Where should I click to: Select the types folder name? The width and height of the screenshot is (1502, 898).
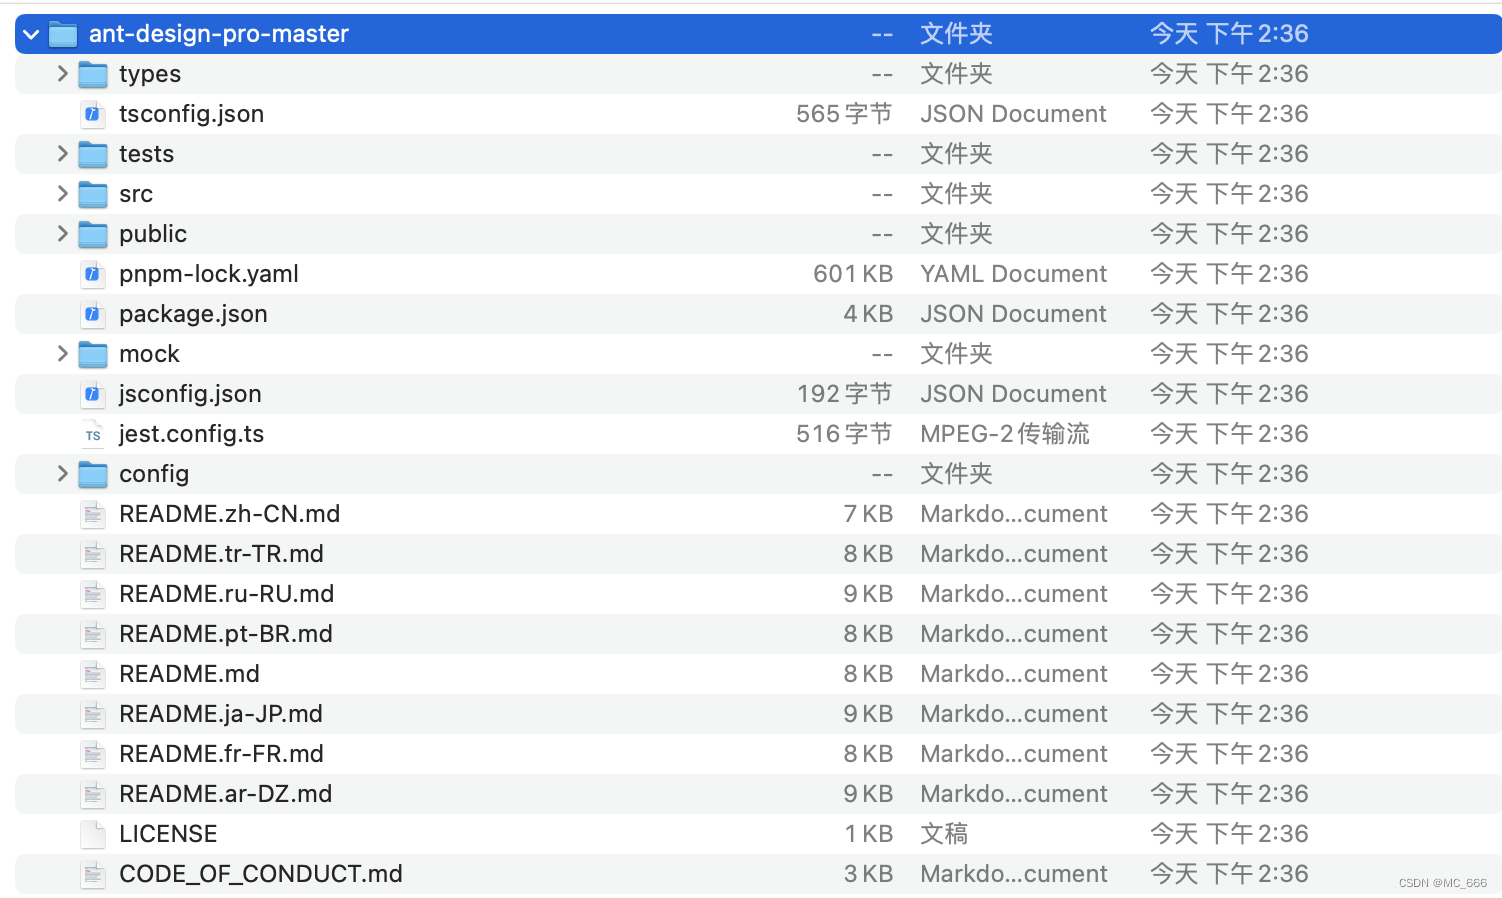coord(150,75)
